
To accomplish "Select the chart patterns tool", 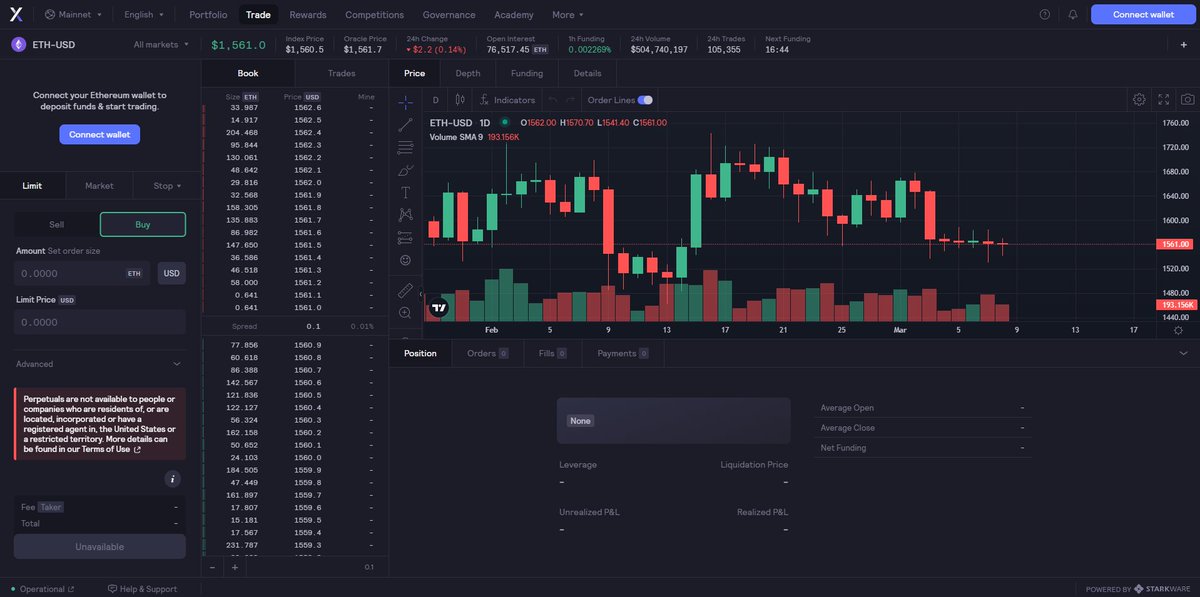I will click(405, 215).
